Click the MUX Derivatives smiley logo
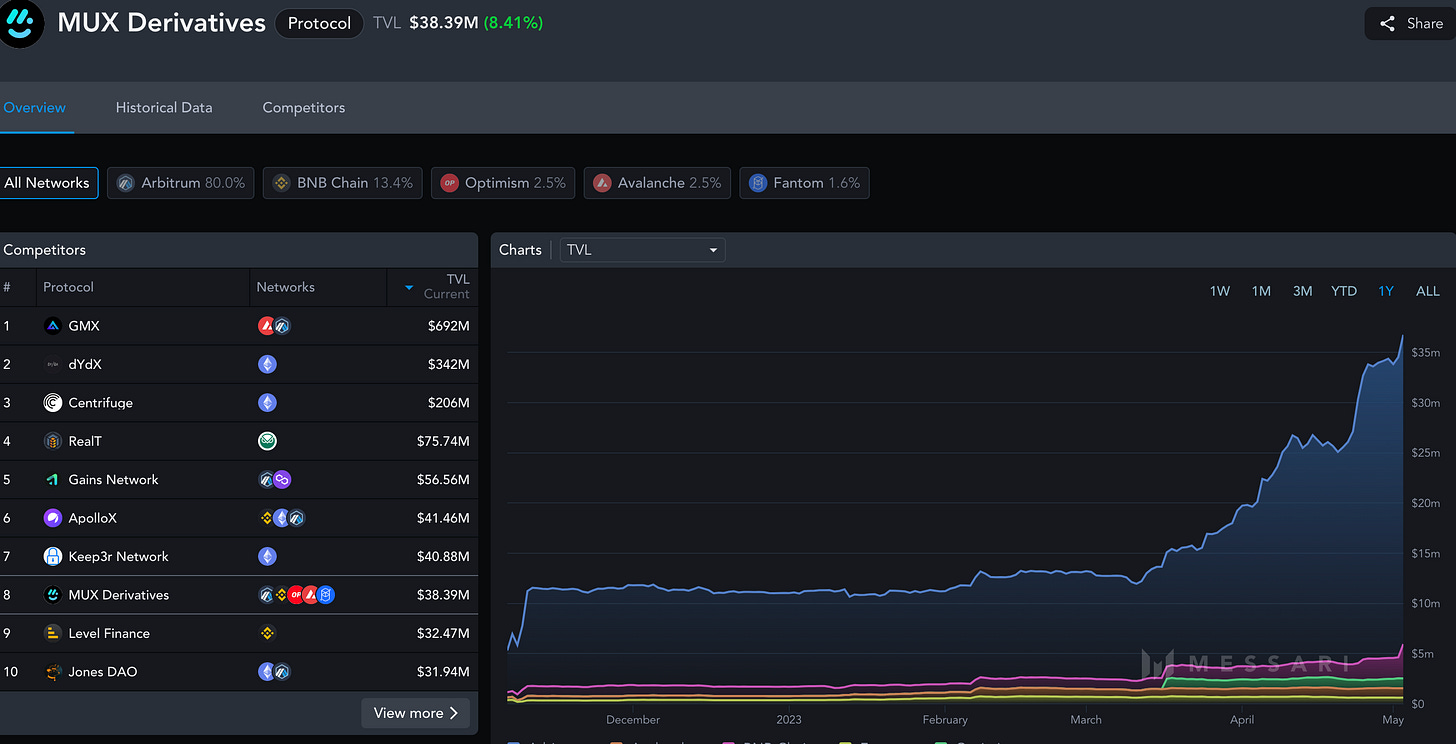 19,22
